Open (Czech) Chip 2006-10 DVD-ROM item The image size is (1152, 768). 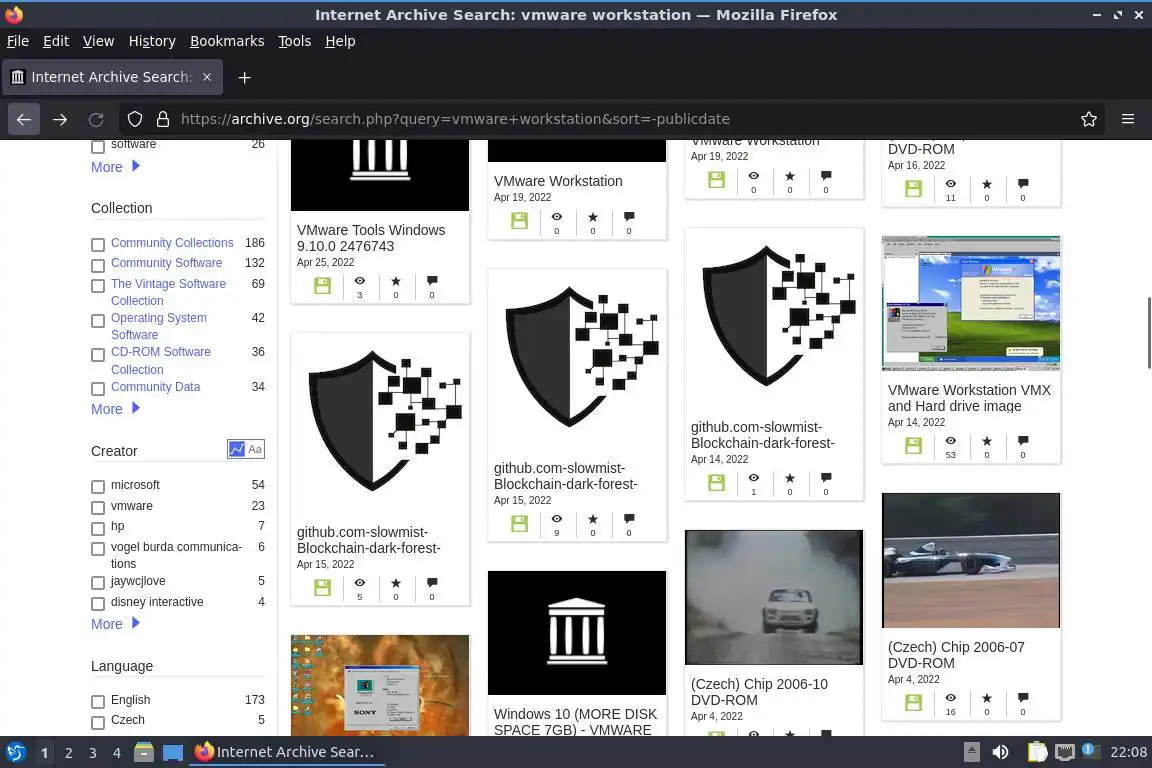[759, 692]
